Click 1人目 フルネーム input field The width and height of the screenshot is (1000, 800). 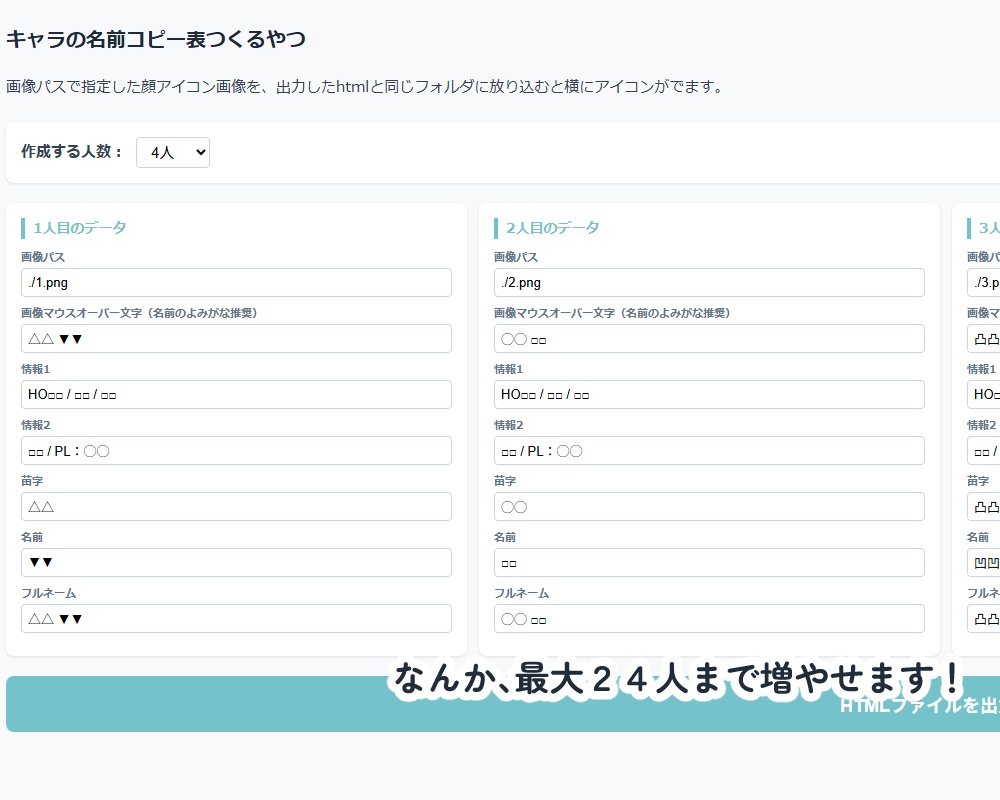tap(236, 619)
